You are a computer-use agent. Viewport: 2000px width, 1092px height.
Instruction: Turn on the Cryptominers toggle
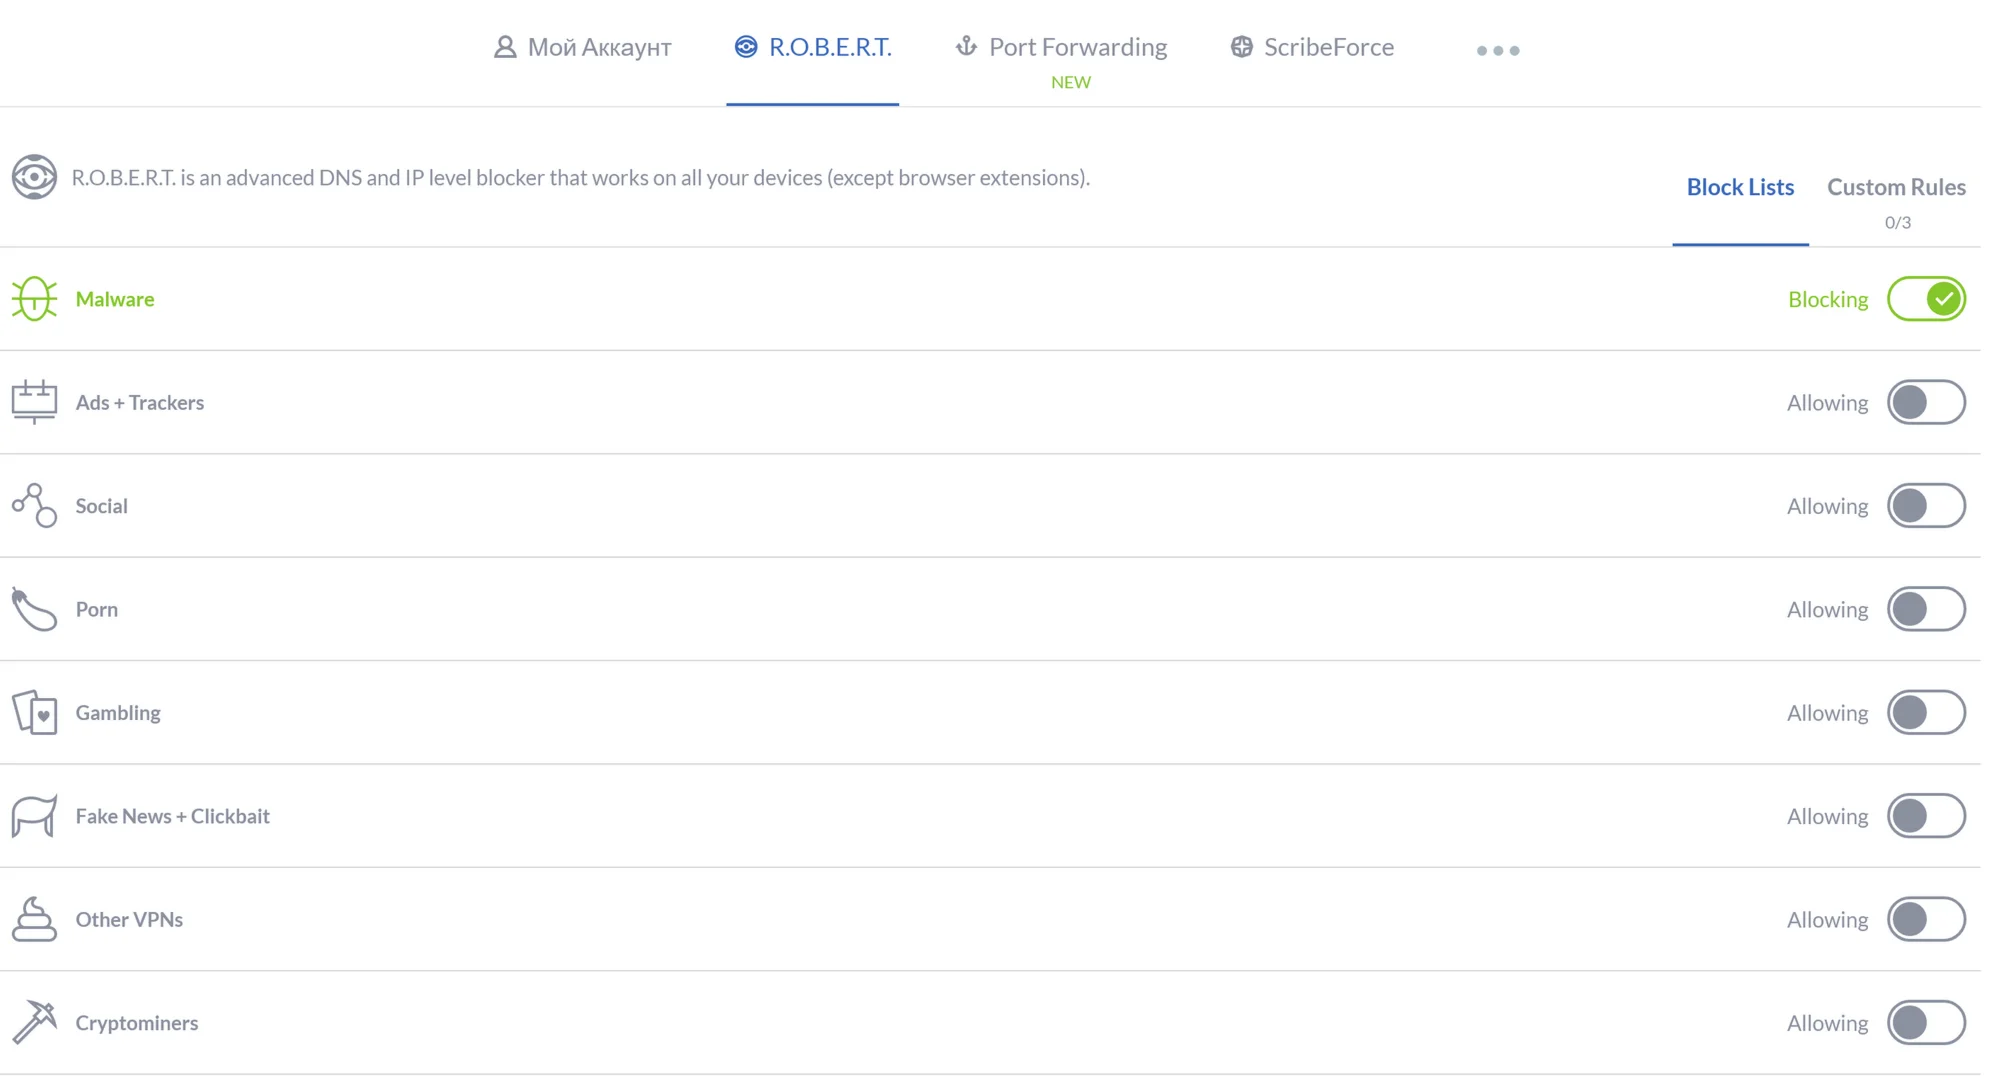tap(1926, 1022)
